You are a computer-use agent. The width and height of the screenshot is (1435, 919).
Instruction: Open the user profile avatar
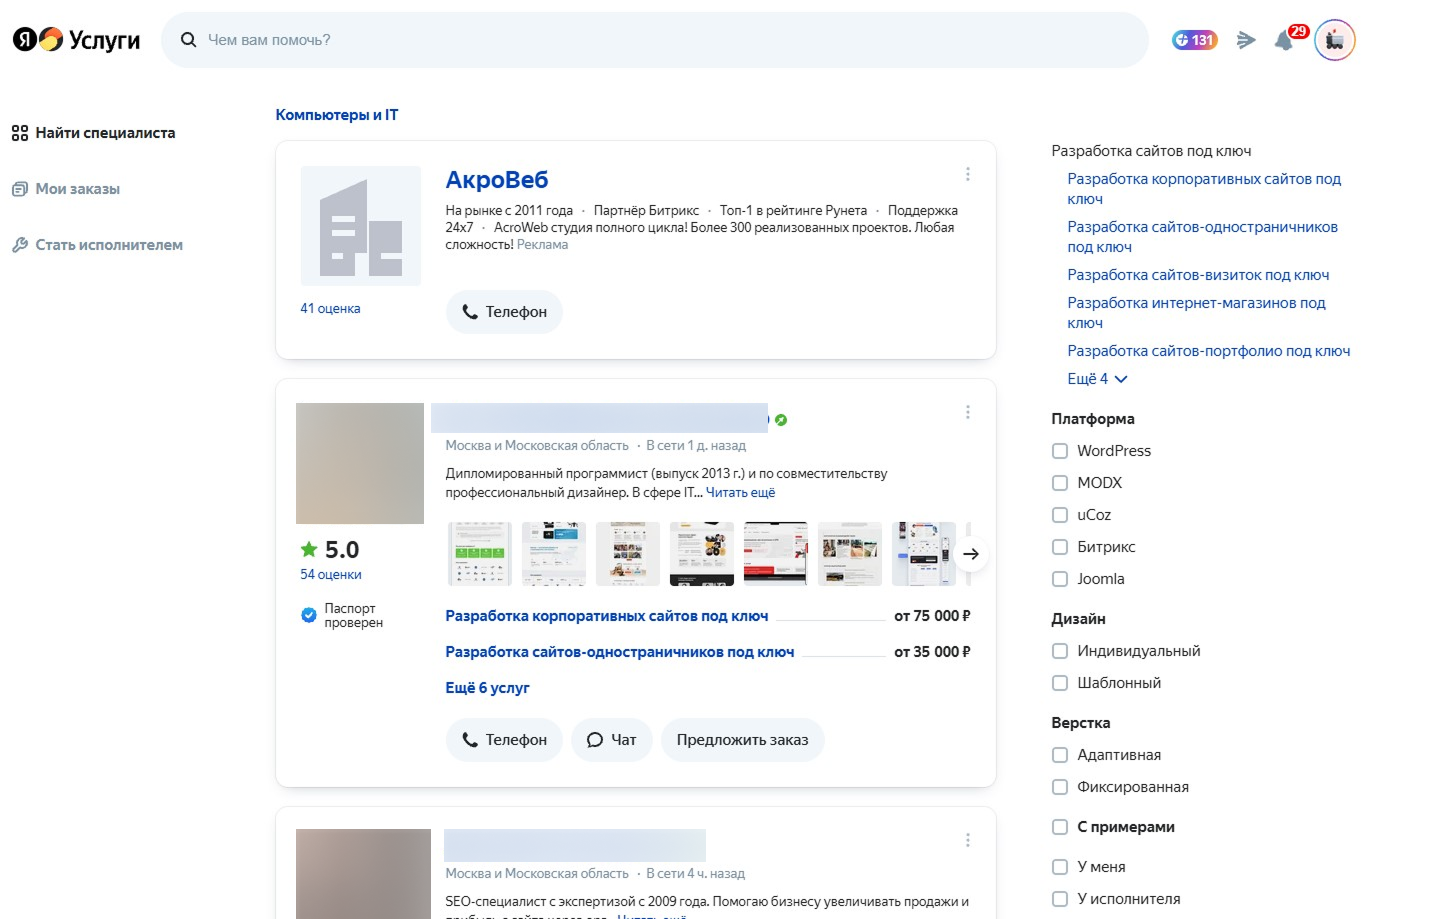[x=1334, y=41]
